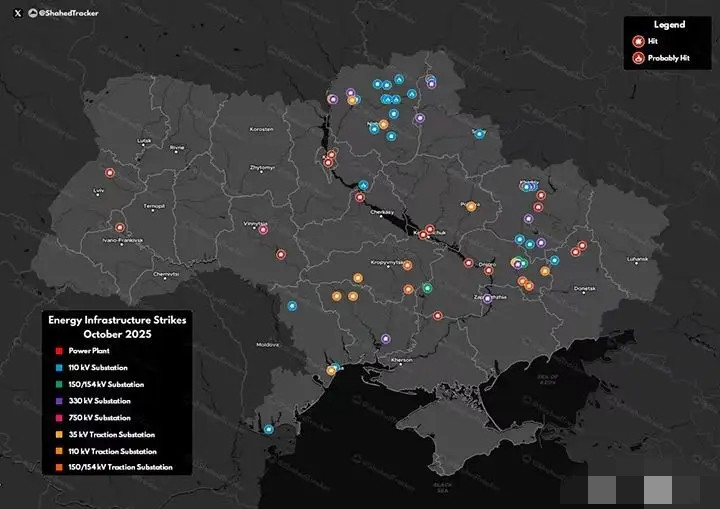The height and width of the screenshot is (509, 720).
Task: Select the red hit marker north of Lviv
Action: point(110,173)
